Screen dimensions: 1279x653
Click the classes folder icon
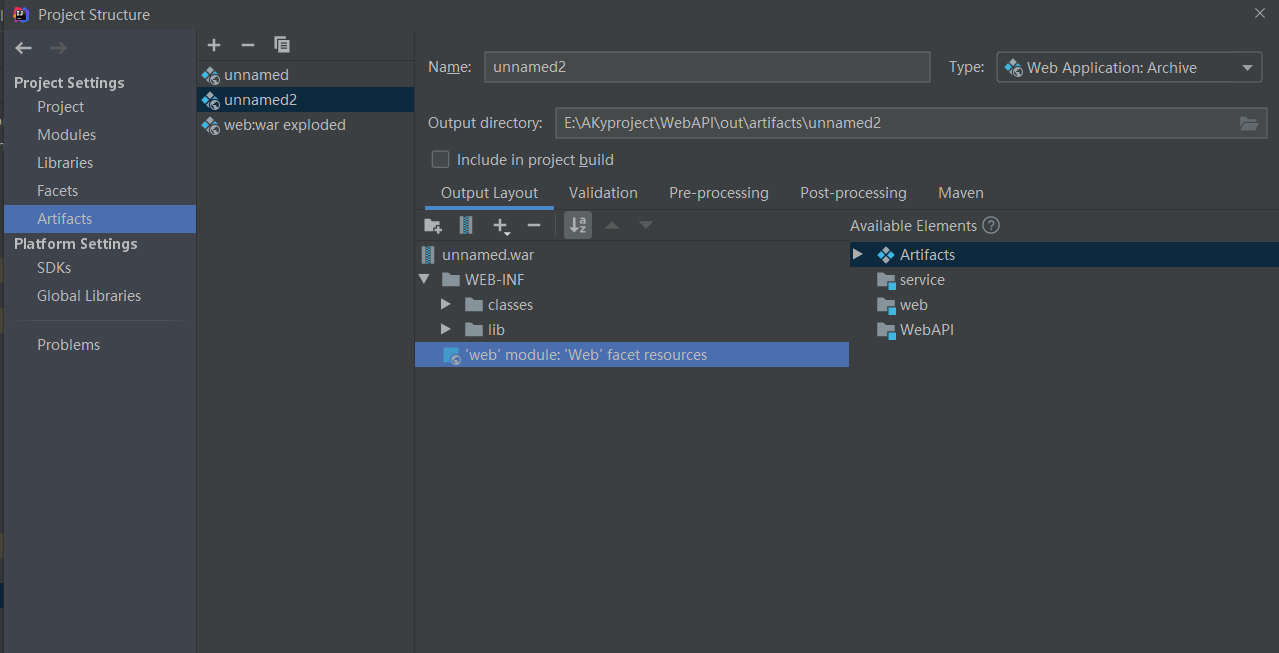(x=474, y=305)
